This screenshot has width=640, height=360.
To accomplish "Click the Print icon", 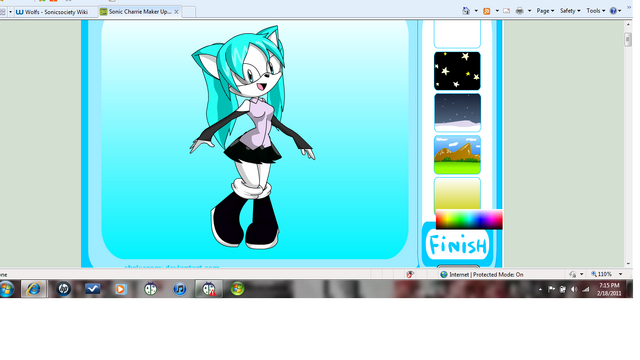I will 519,11.
